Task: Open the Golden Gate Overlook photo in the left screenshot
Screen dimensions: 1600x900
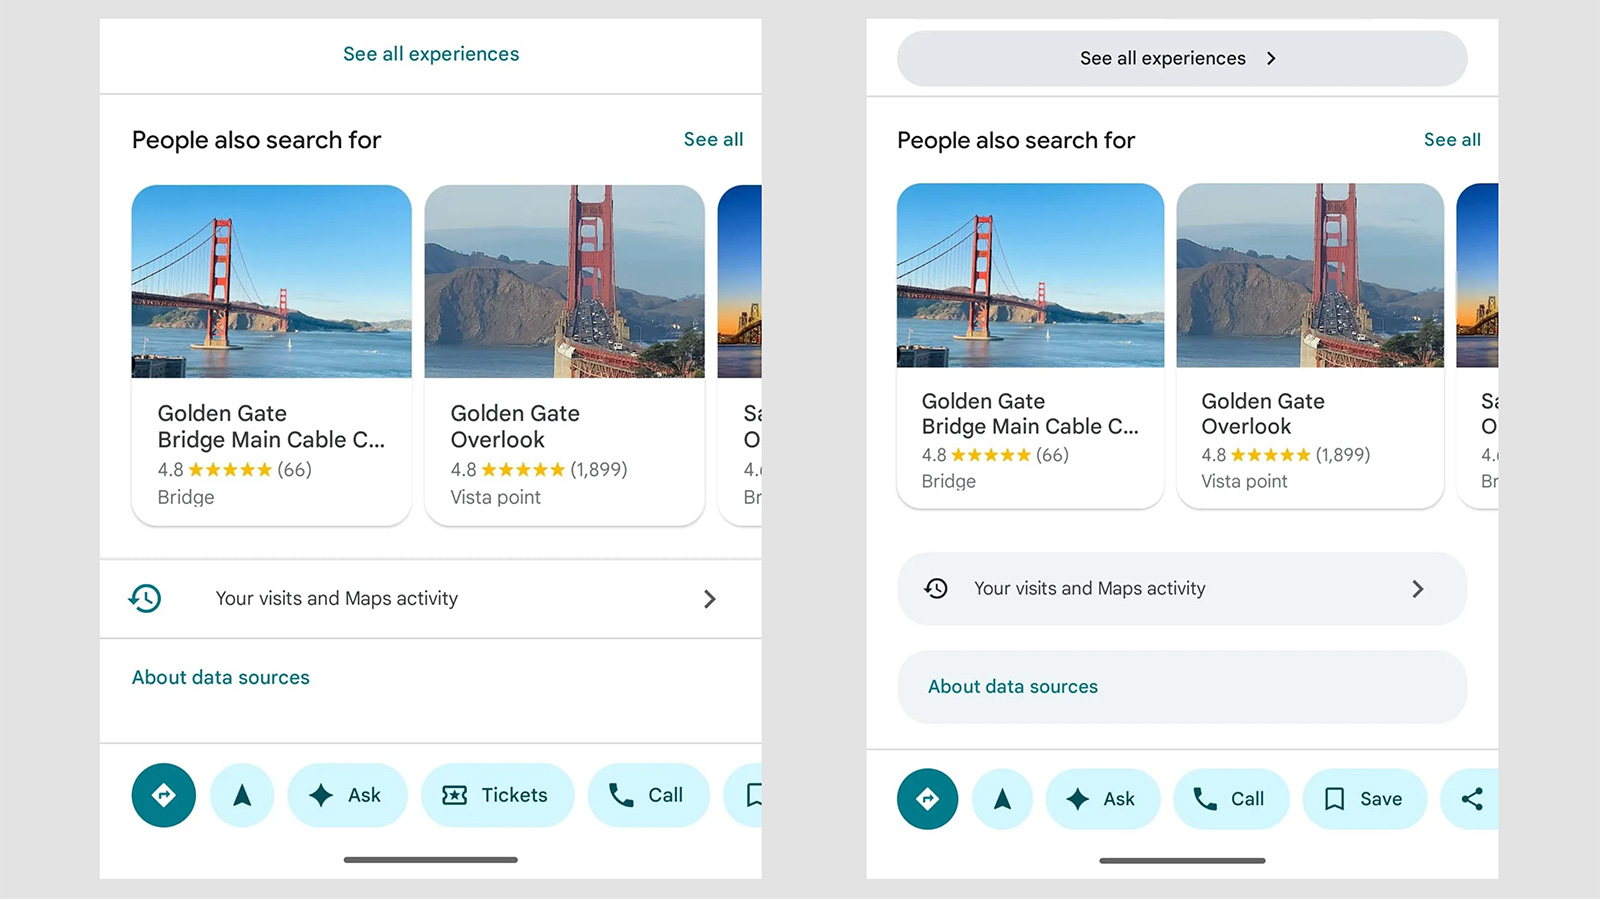Action: click(x=564, y=281)
